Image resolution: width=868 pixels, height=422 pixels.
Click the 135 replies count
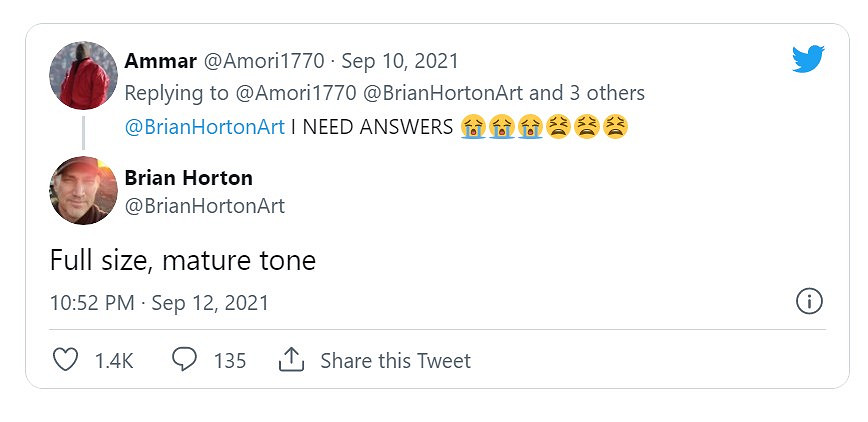230,360
